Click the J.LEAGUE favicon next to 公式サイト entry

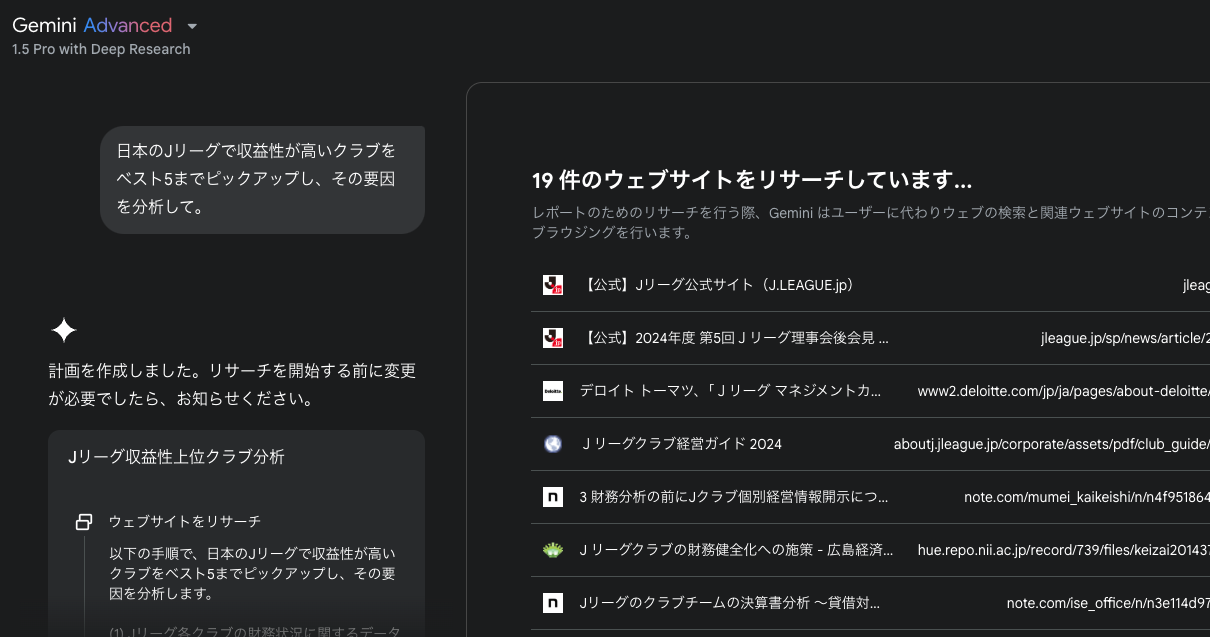point(553,284)
